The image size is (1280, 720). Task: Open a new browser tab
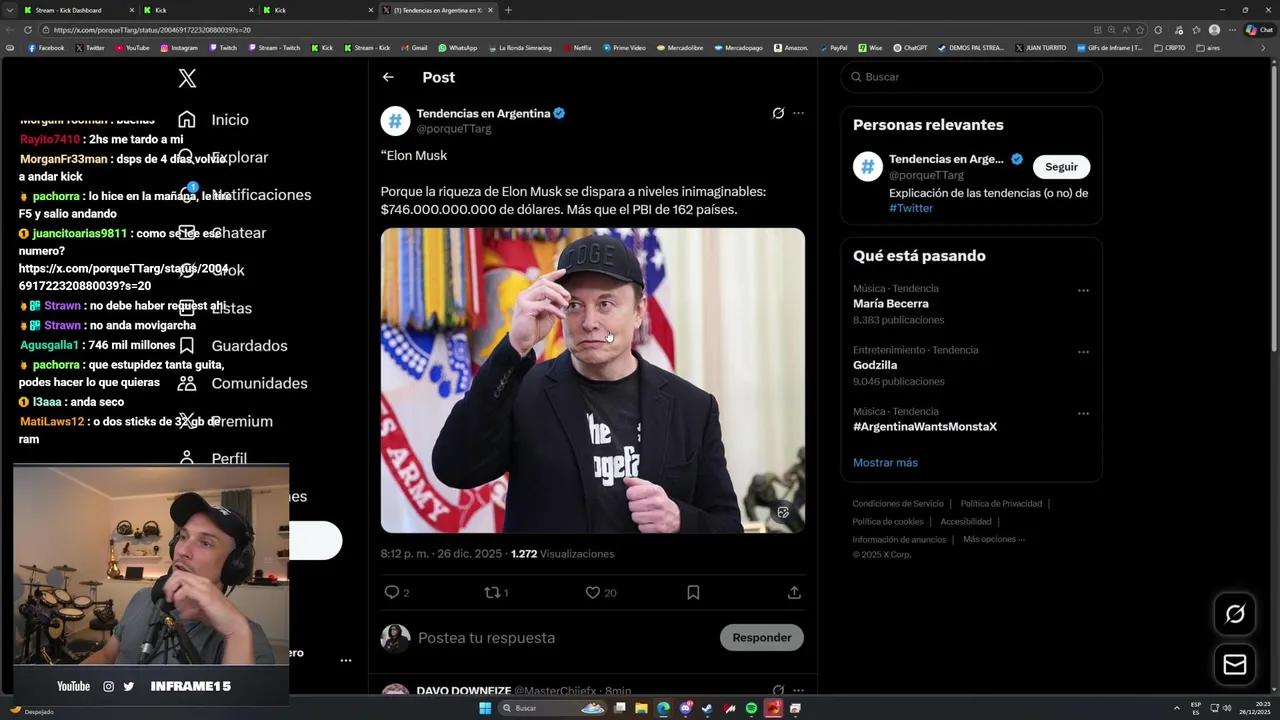pos(508,10)
